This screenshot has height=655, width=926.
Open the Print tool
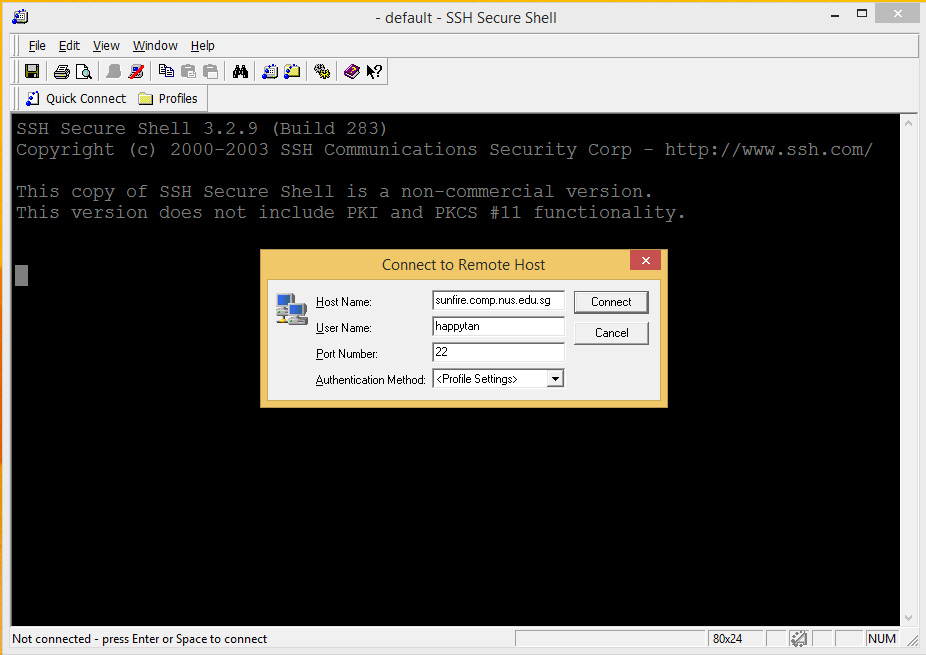tap(60, 71)
